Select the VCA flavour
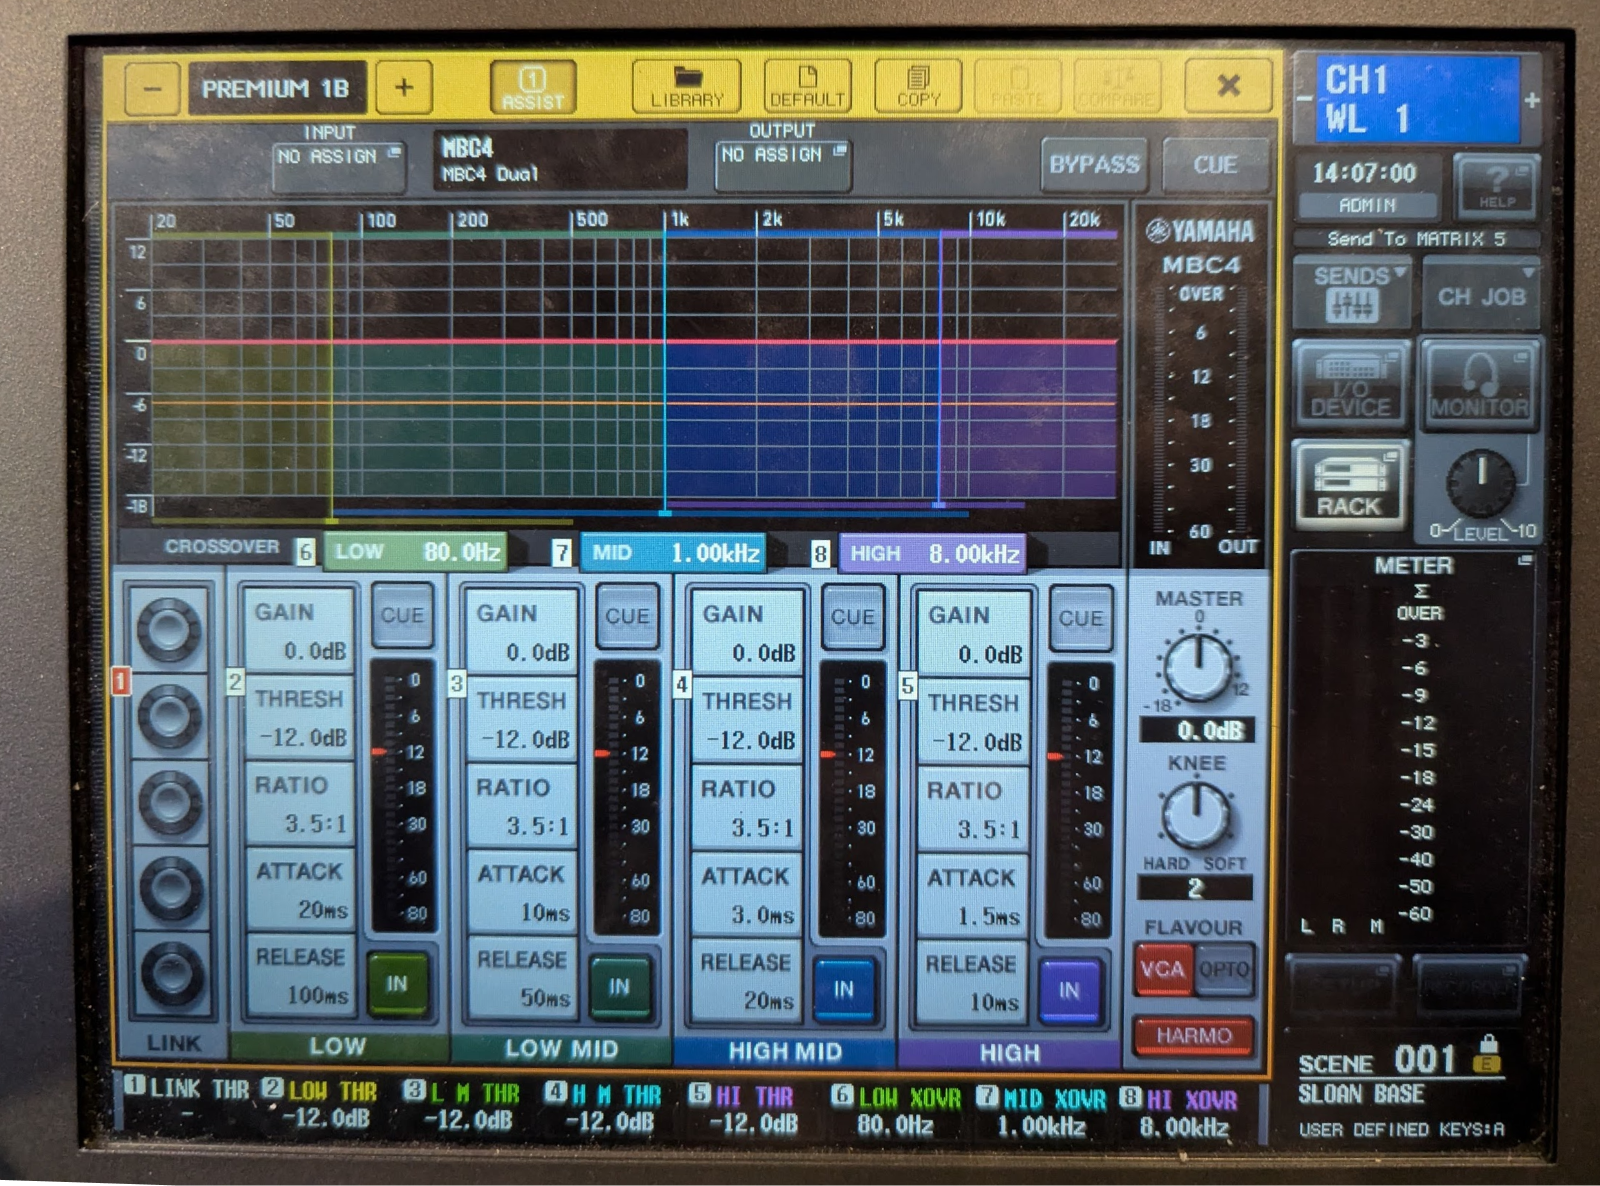 point(1163,969)
